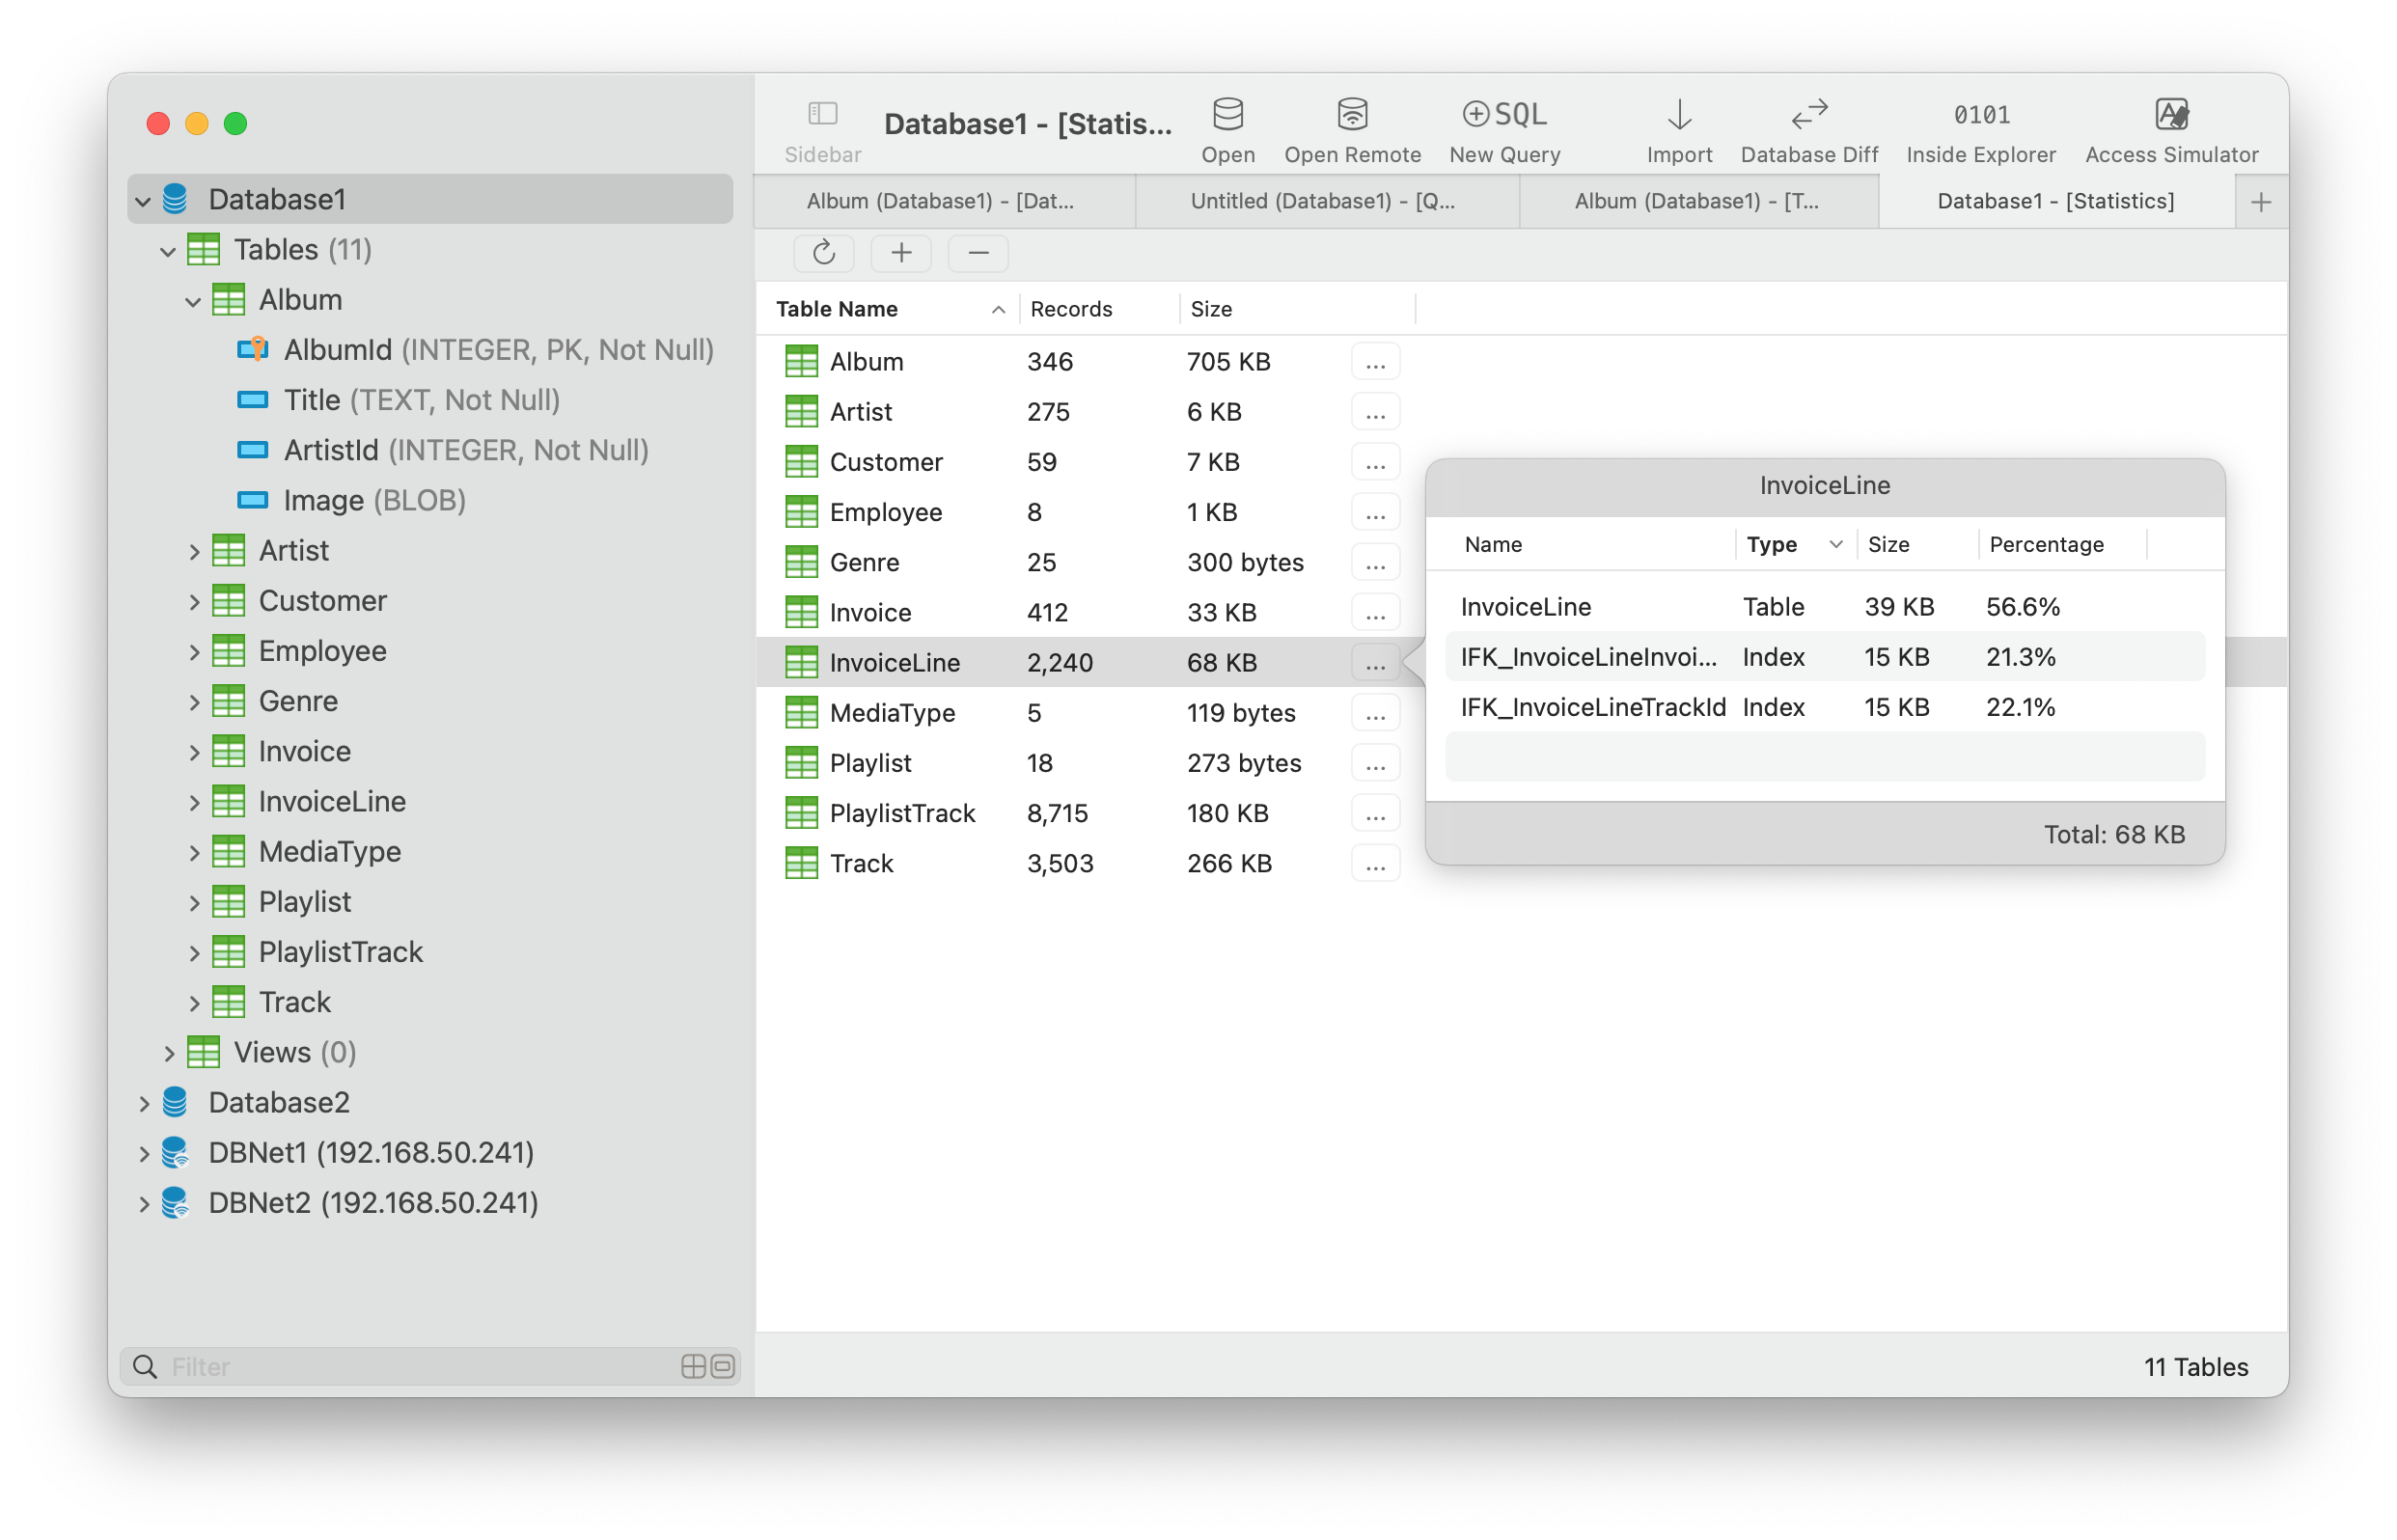Image resolution: width=2397 pixels, height=1540 pixels.
Task: Add a new tab with plus icon
Action: [2261, 202]
